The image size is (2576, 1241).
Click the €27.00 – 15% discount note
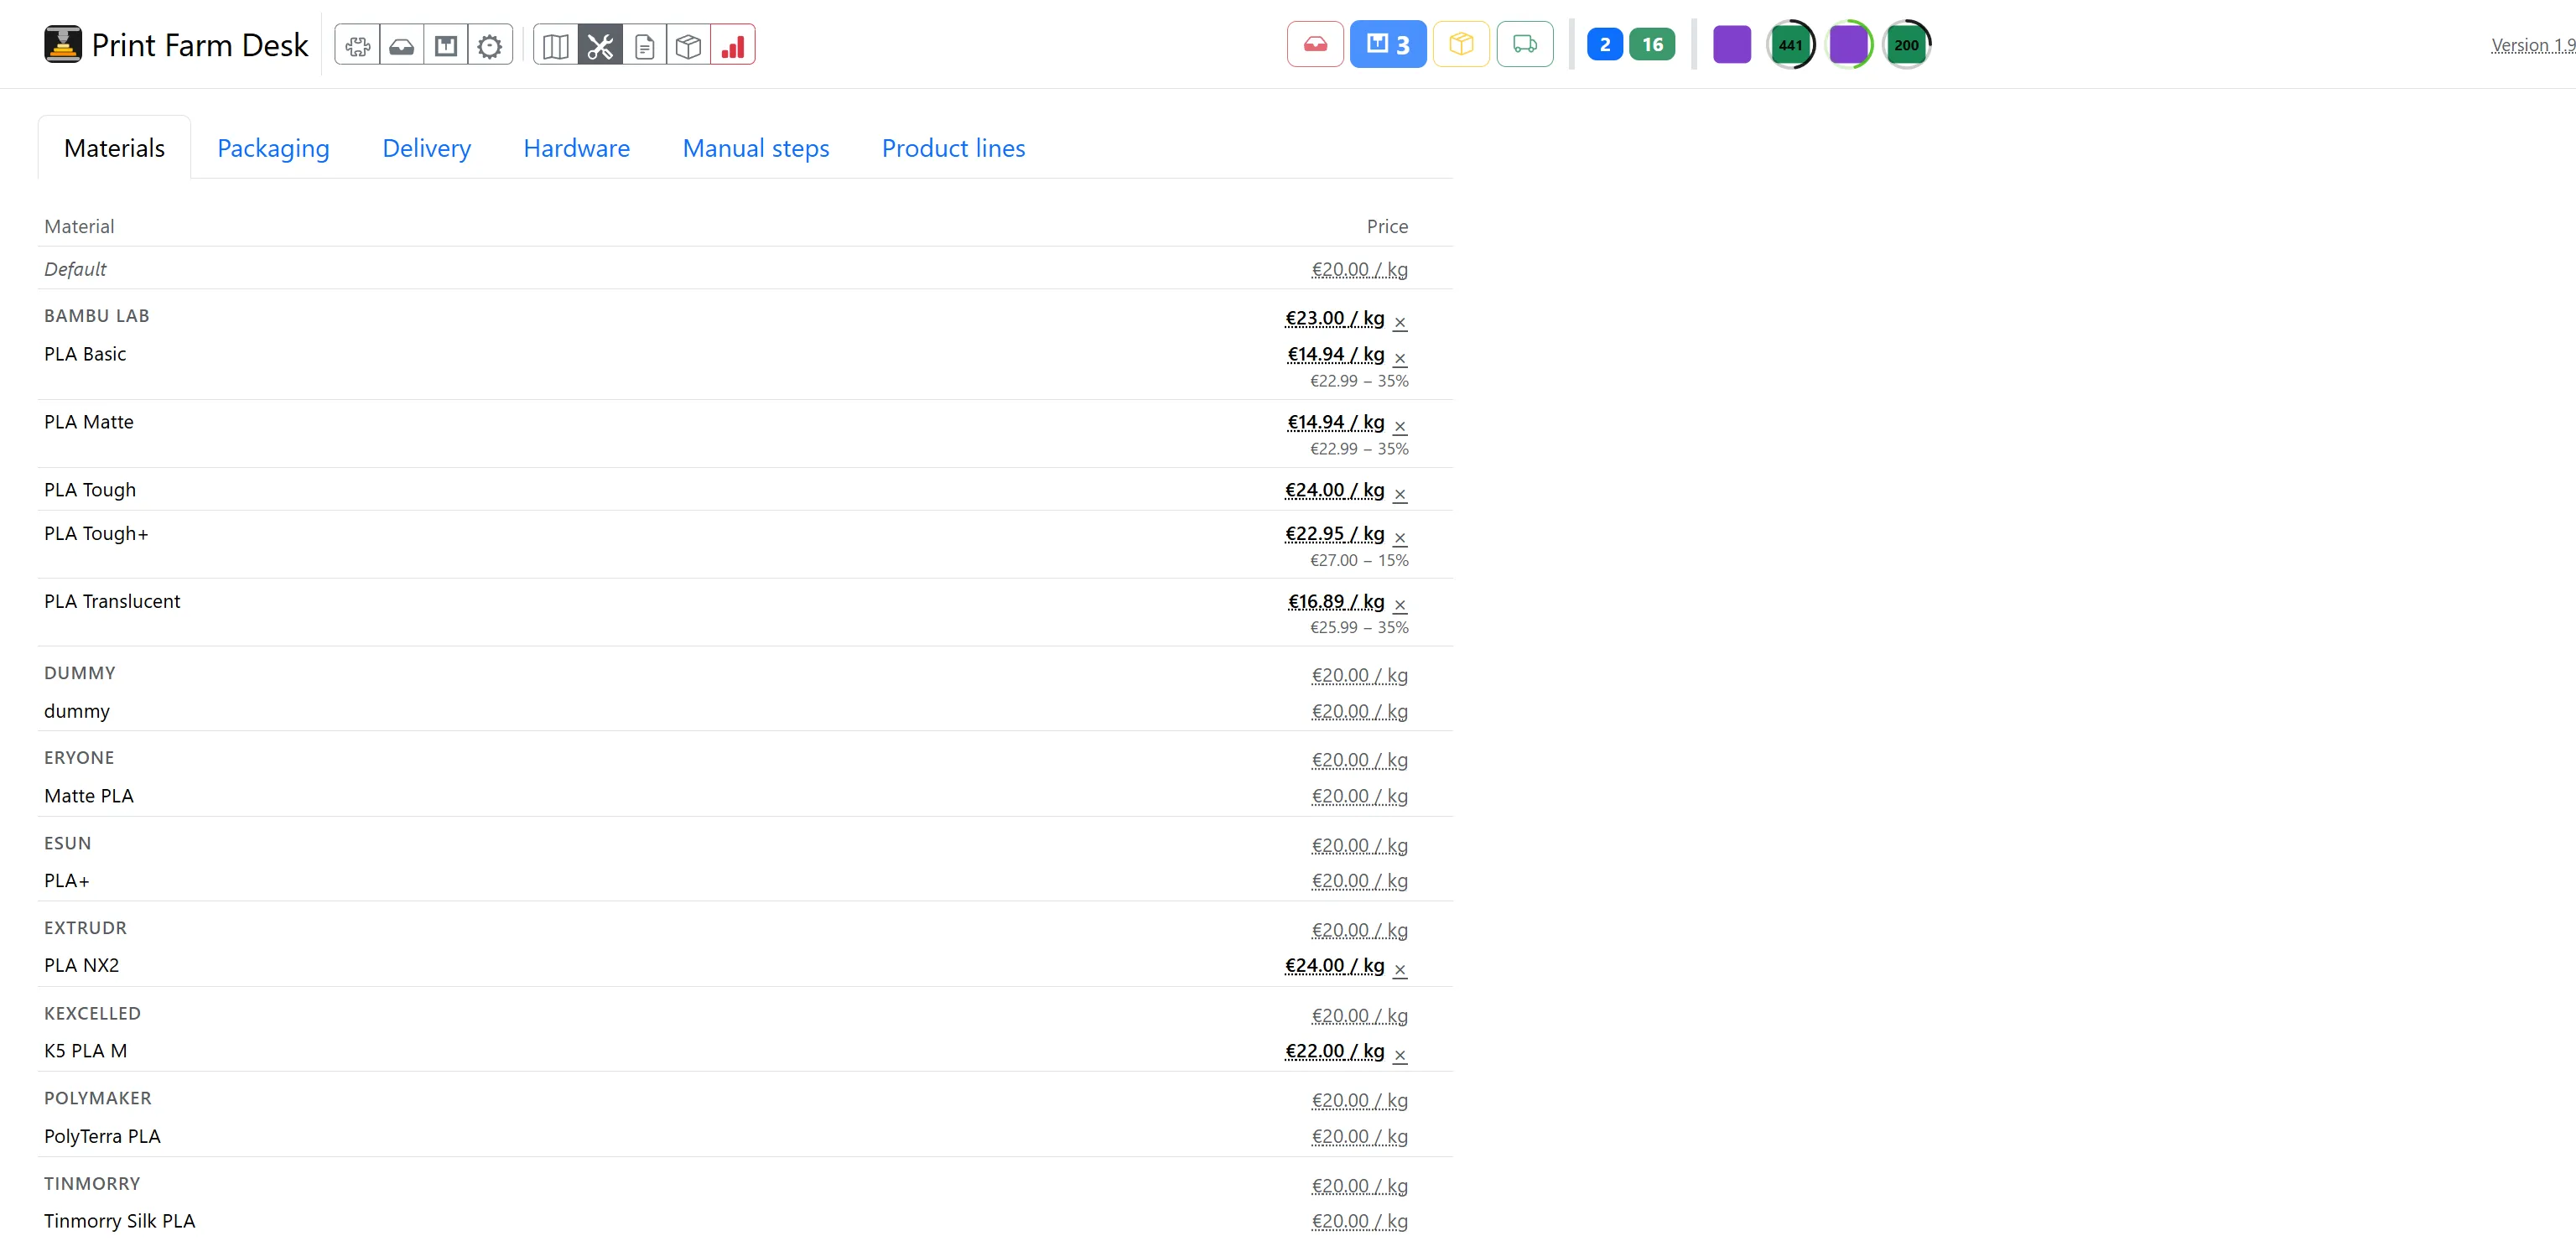[1359, 560]
